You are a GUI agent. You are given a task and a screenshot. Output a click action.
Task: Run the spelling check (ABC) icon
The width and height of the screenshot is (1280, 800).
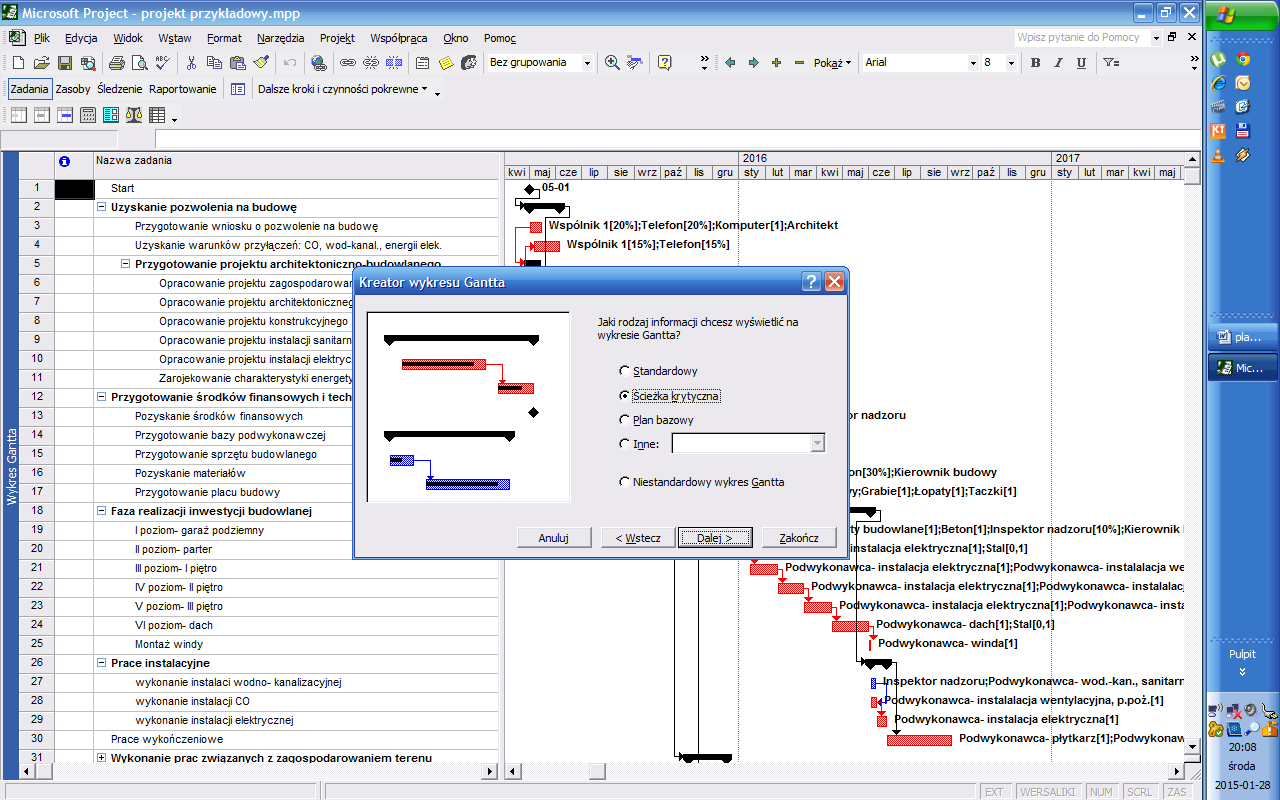pyautogui.click(x=162, y=63)
